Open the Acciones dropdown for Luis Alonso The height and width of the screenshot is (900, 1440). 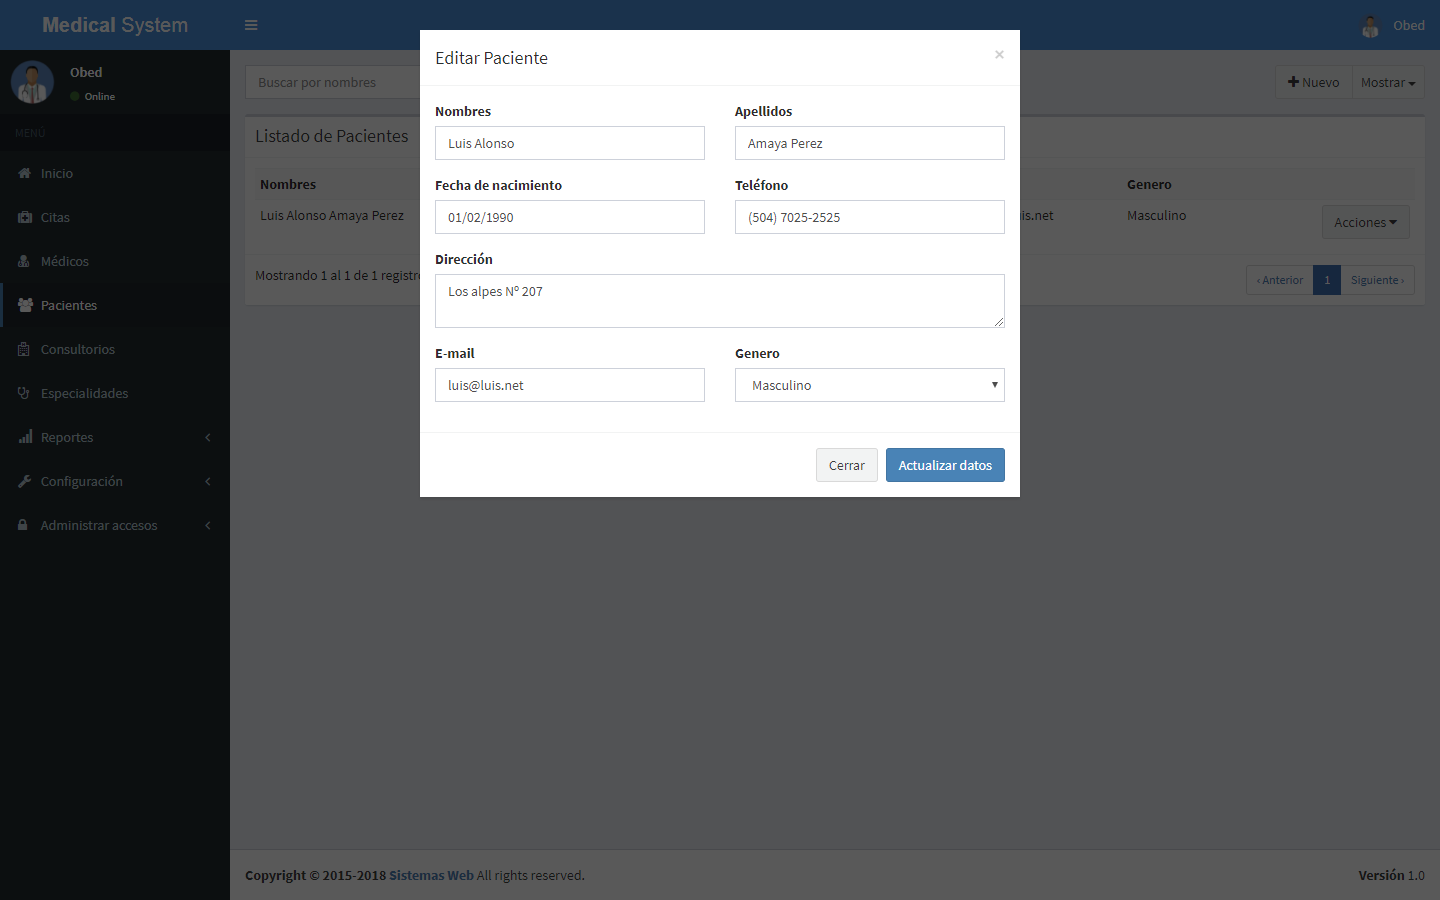[1365, 222]
